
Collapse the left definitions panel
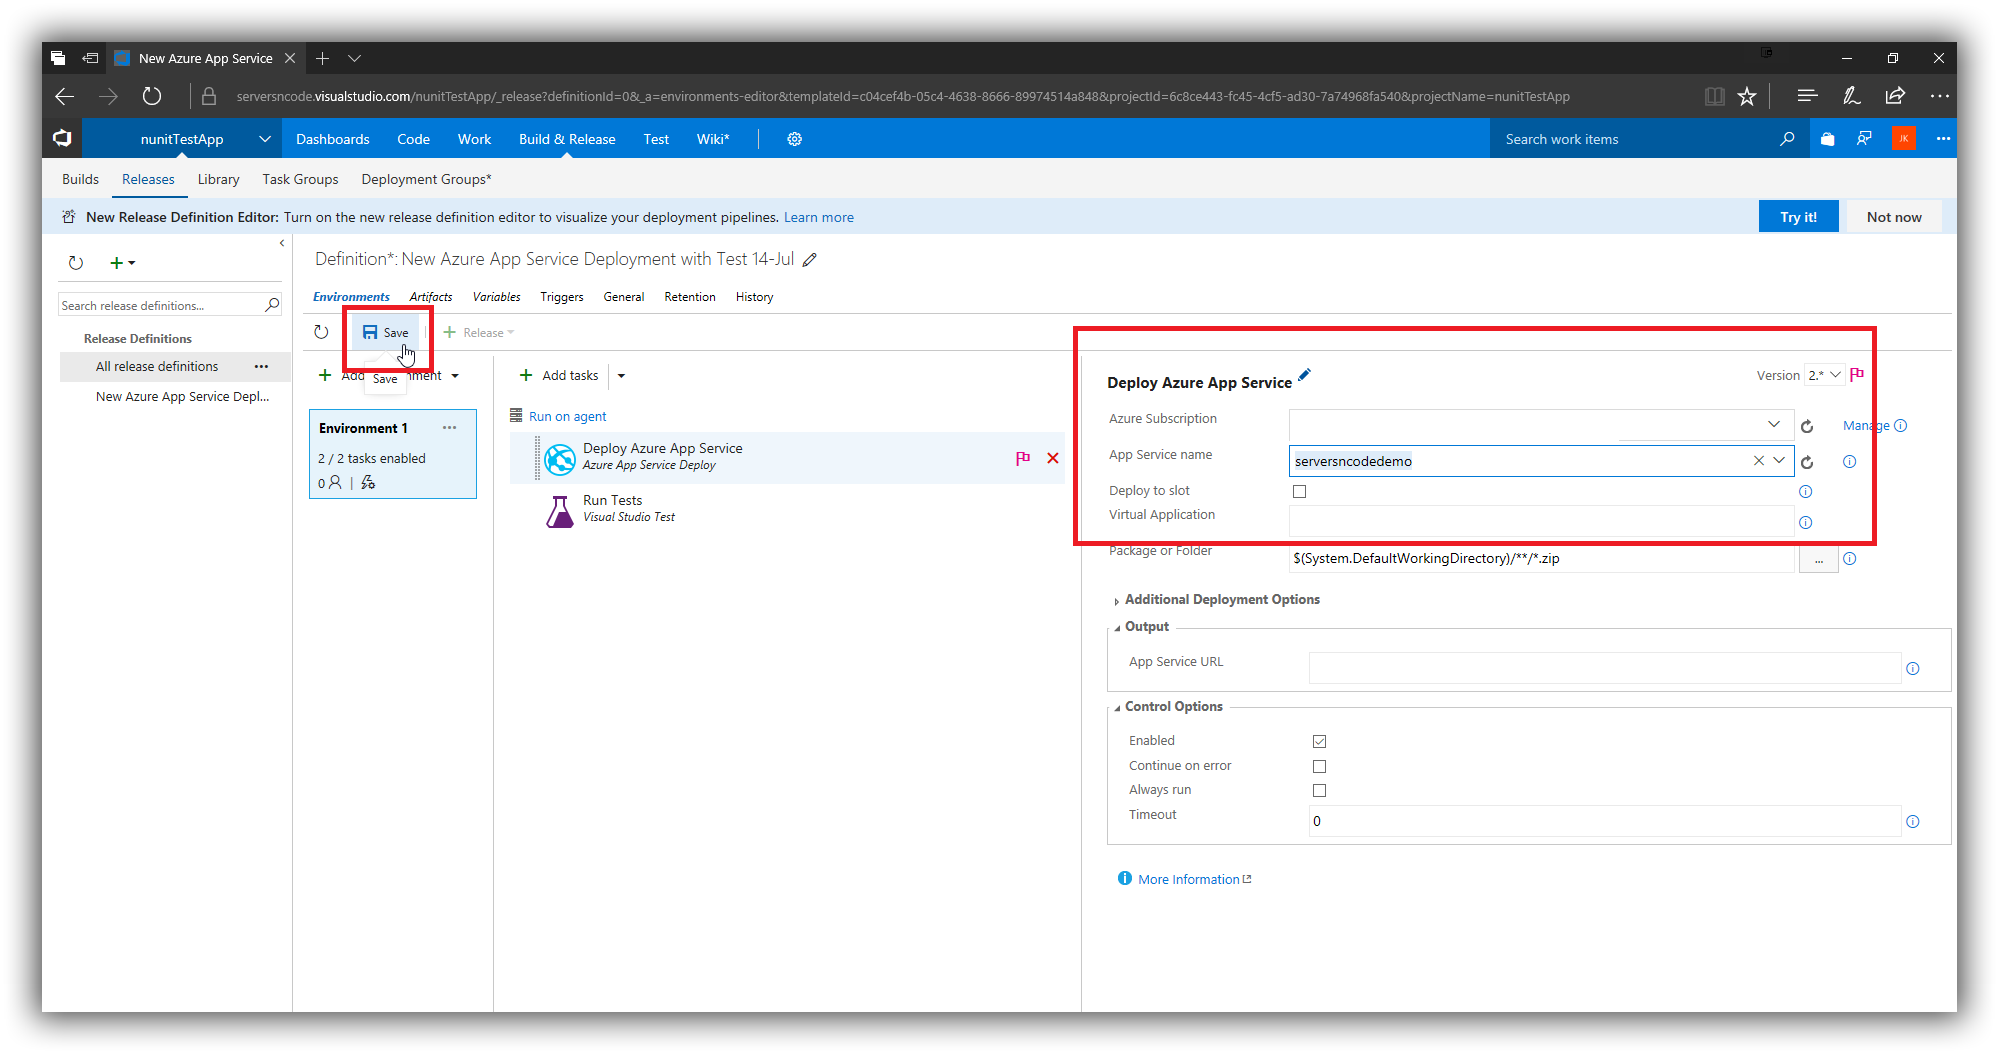[282, 243]
